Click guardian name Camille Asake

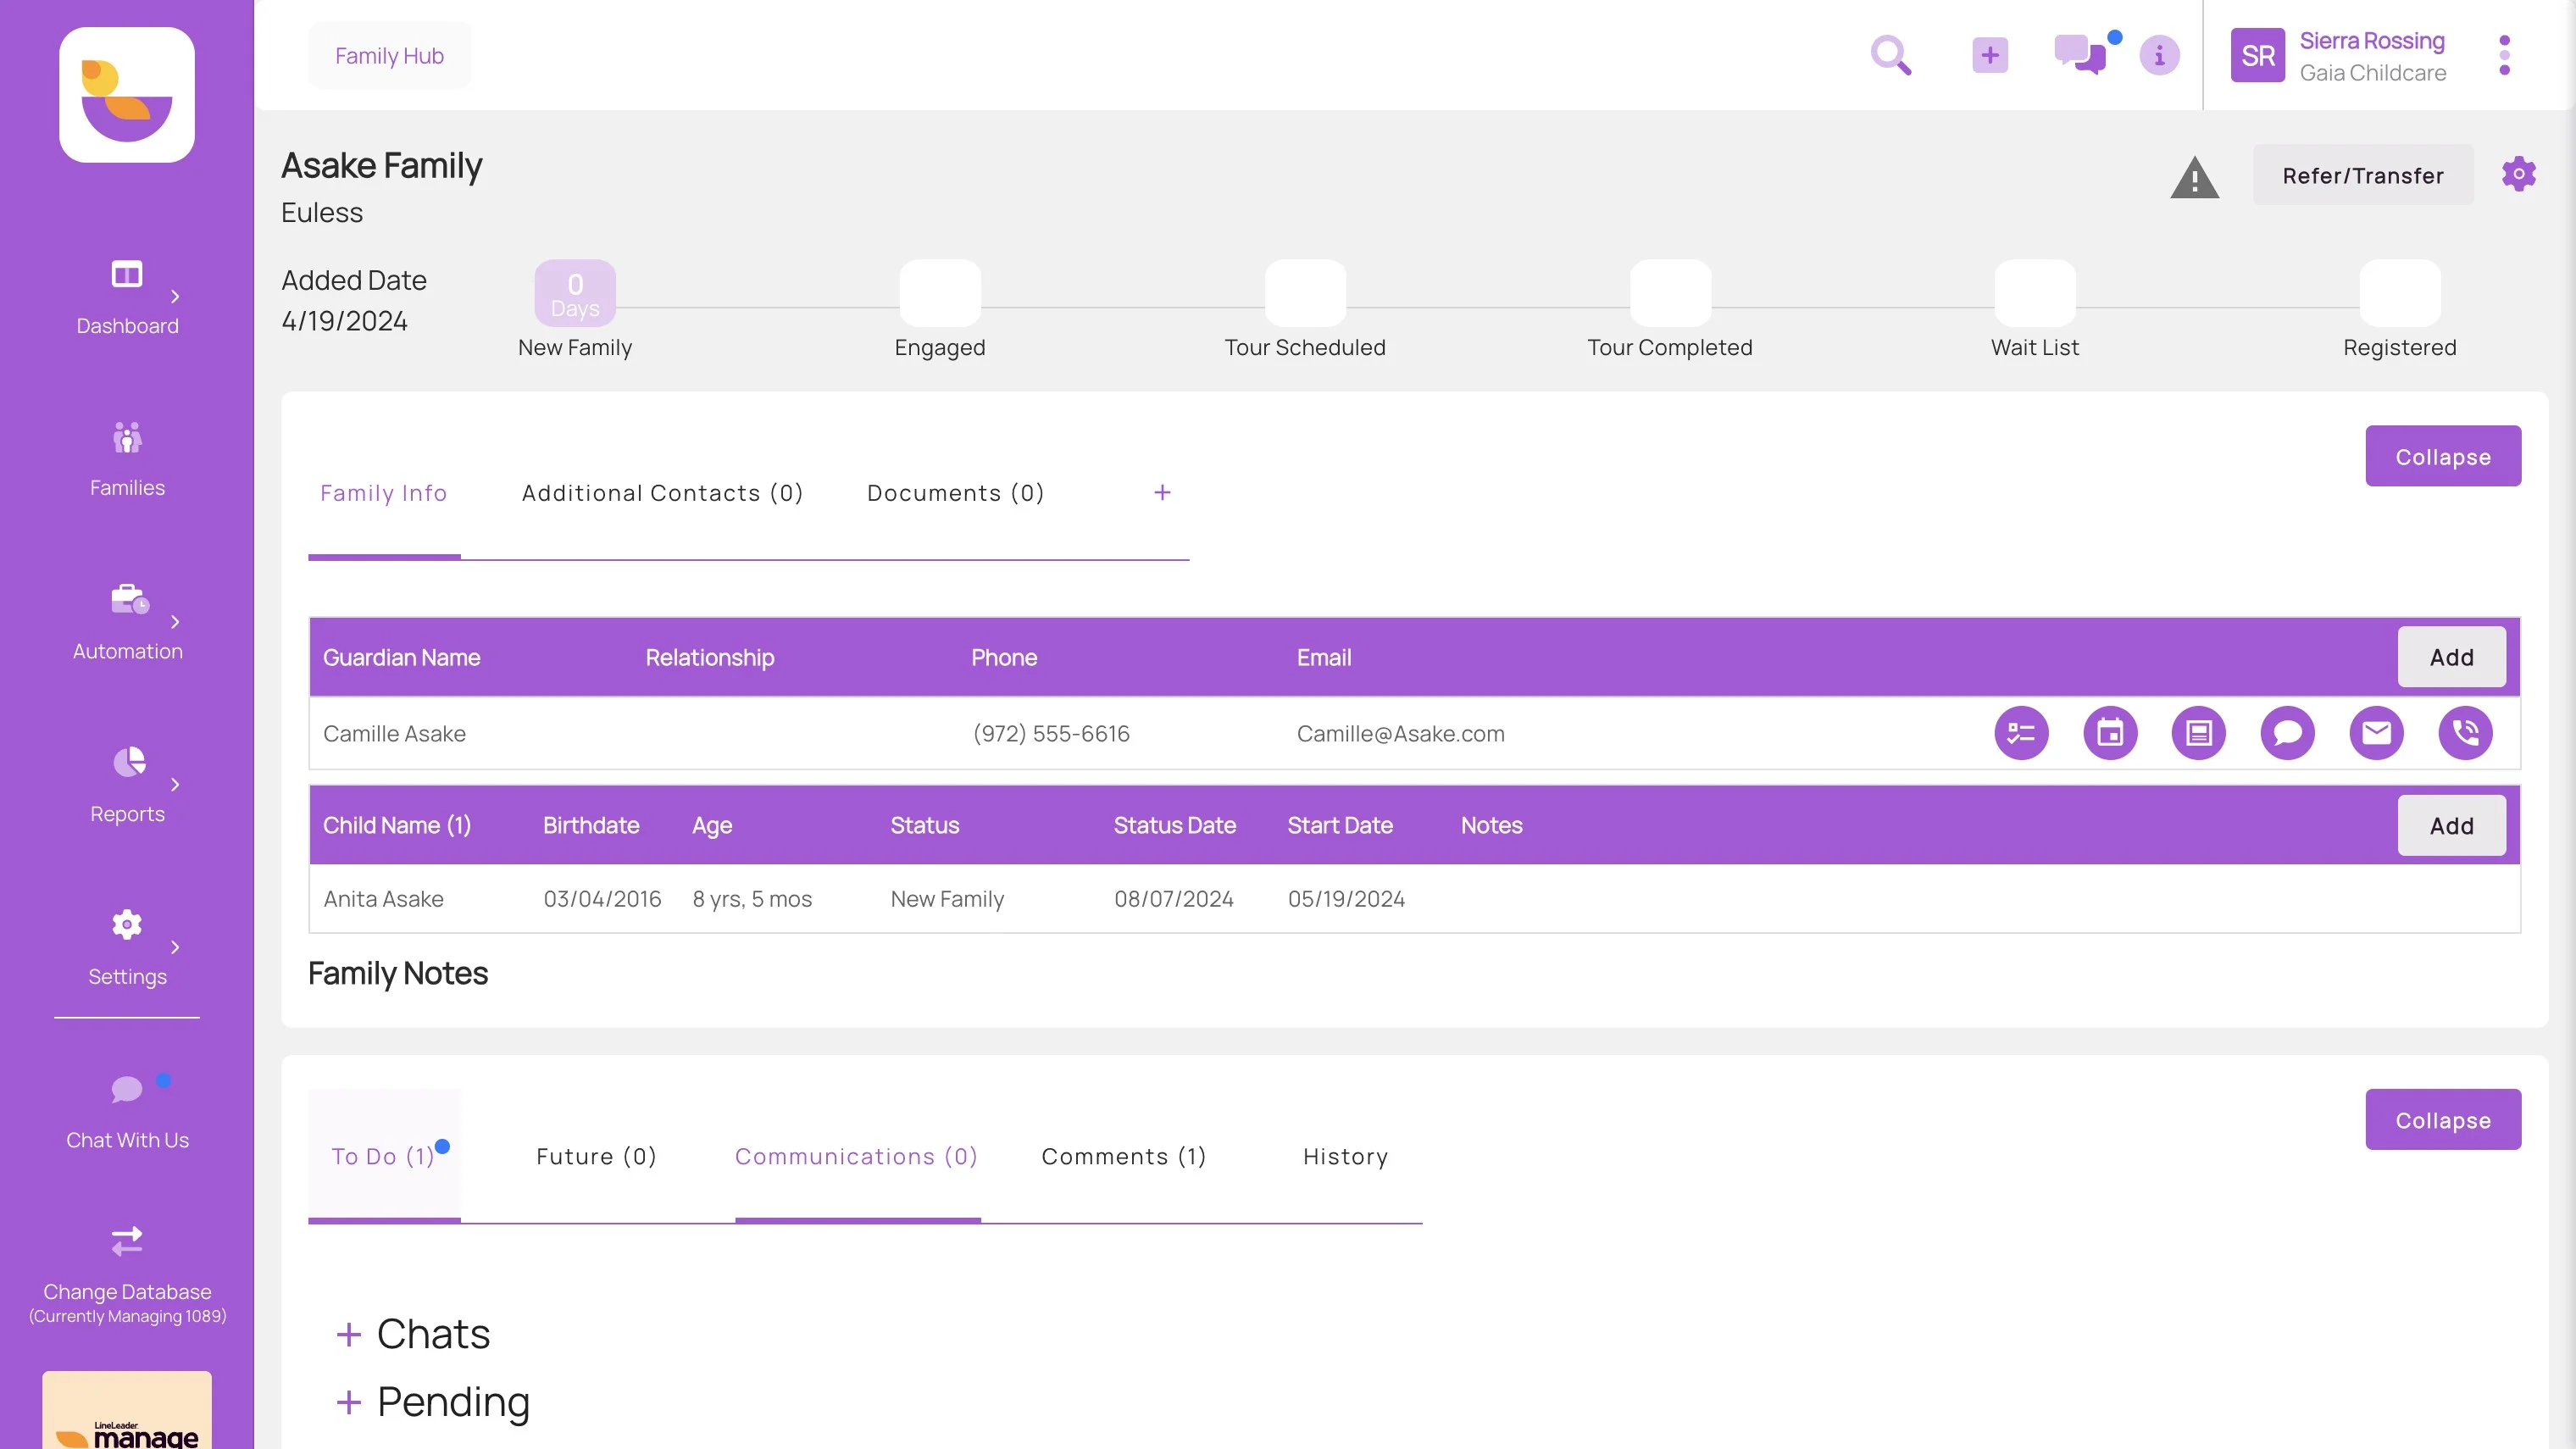coord(394,733)
